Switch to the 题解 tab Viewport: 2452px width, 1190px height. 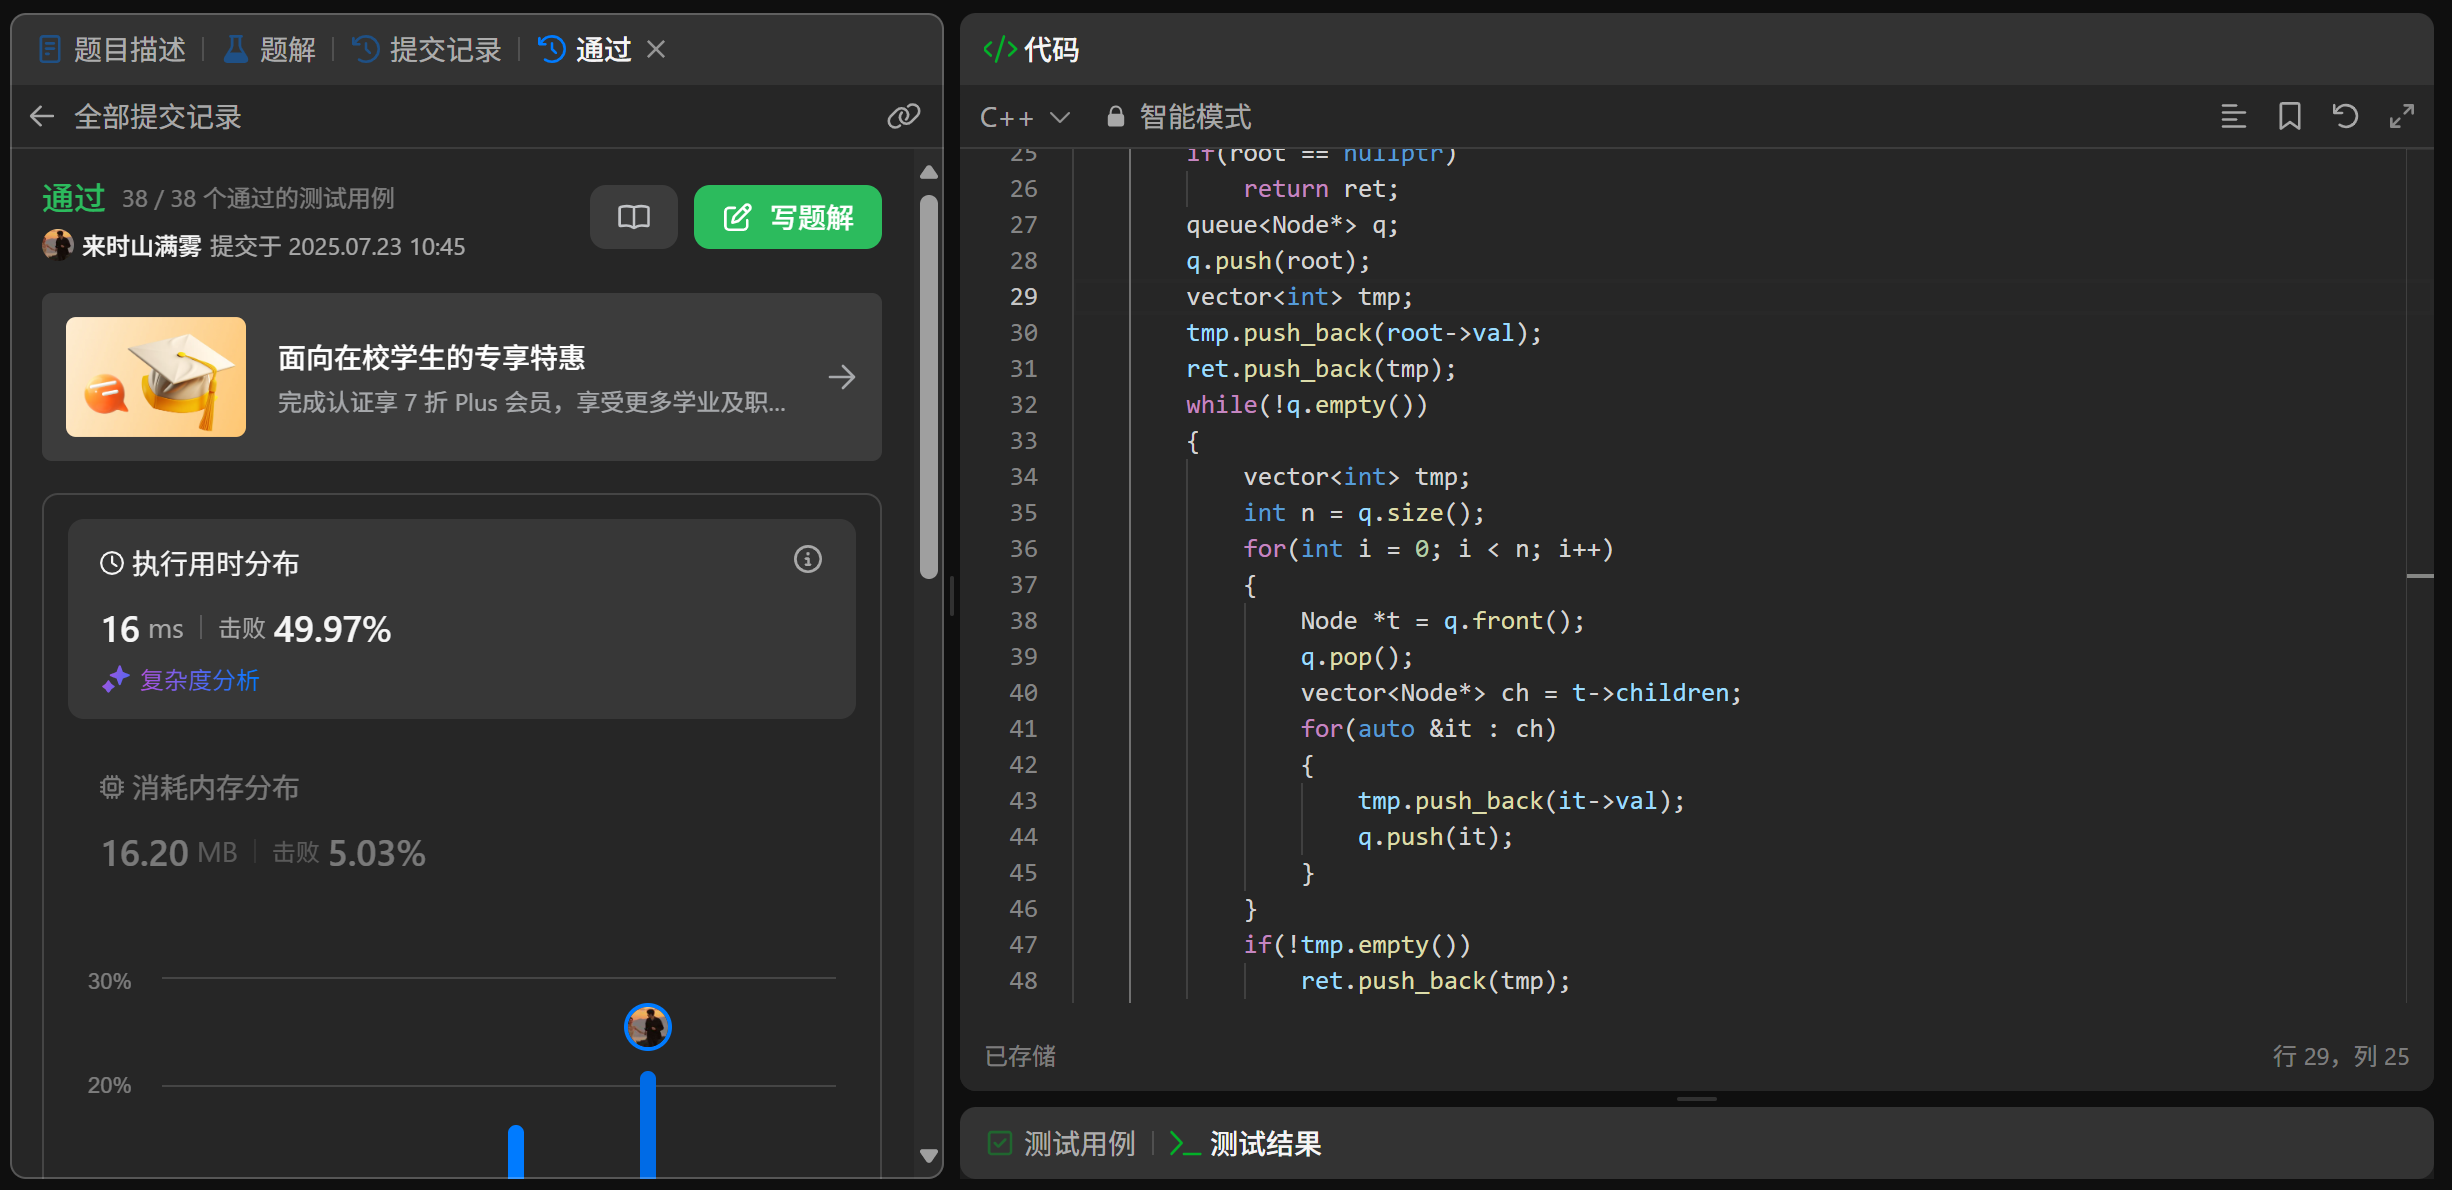270,49
